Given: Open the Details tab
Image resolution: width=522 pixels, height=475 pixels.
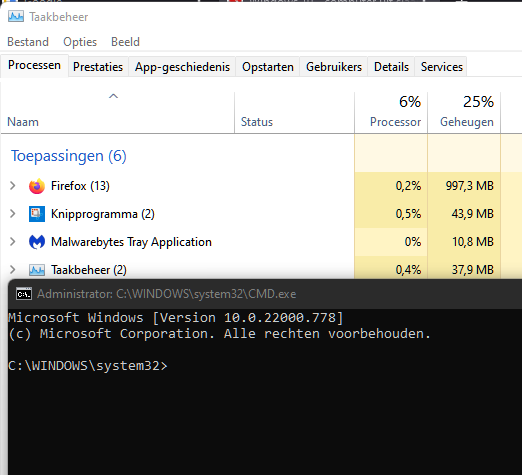Looking at the screenshot, I should coord(391,67).
